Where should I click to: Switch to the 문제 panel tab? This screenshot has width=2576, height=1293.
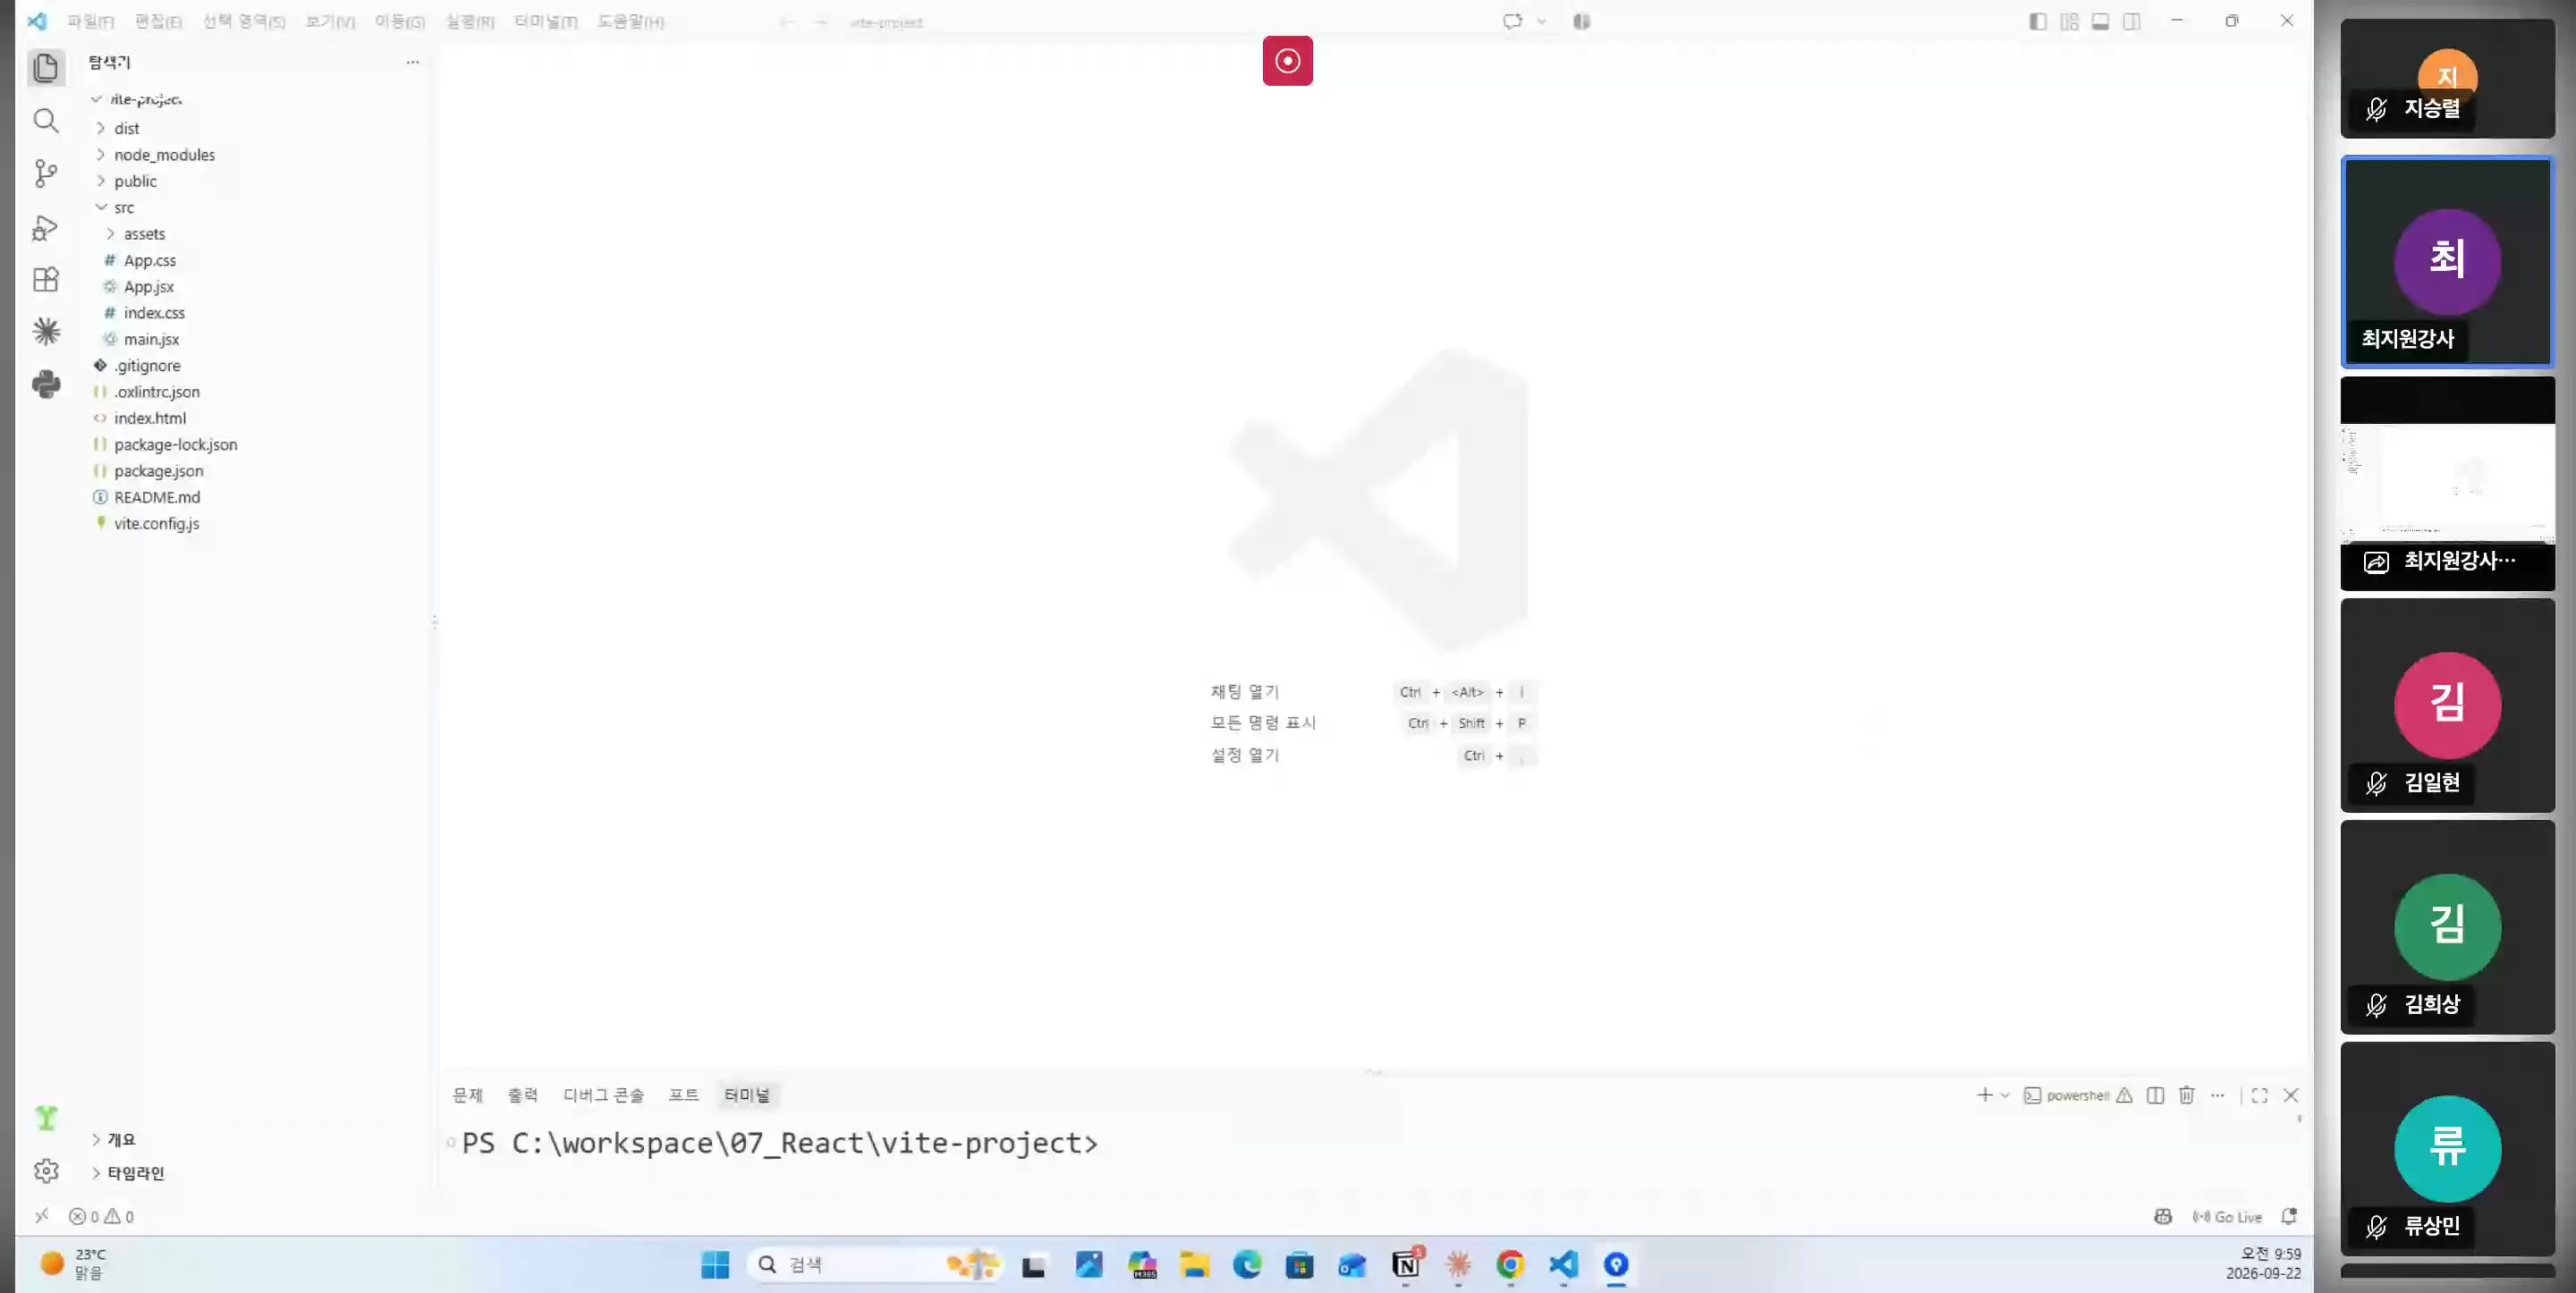467,1095
